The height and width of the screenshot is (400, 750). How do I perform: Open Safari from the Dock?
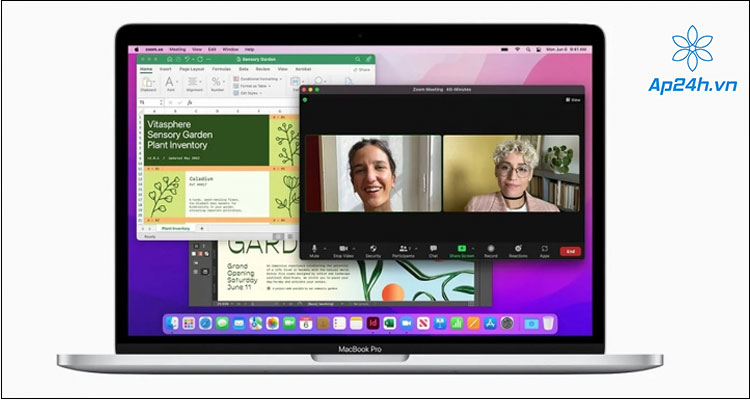tap(205, 323)
